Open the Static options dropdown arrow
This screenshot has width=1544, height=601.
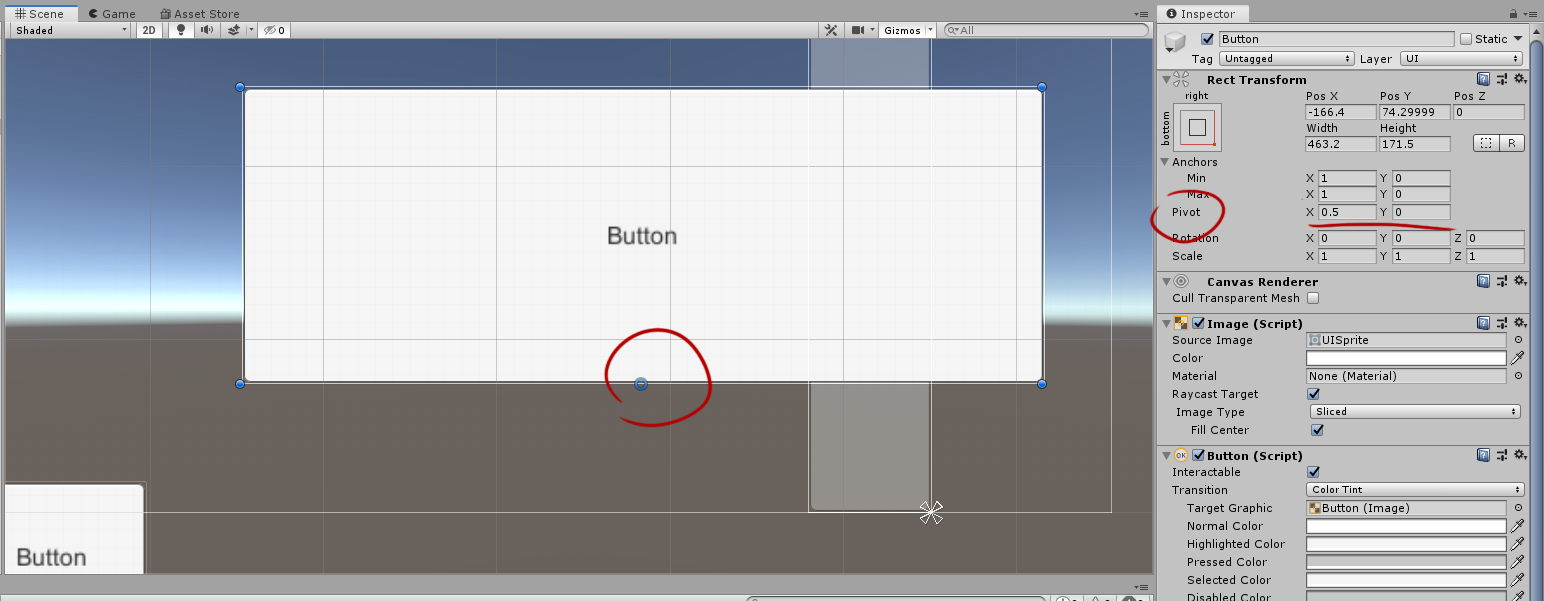[x=1518, y=39]
